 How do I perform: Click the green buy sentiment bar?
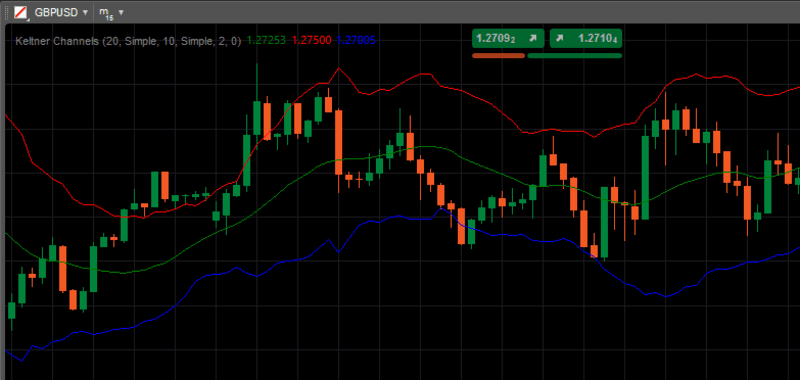(574, 55)
